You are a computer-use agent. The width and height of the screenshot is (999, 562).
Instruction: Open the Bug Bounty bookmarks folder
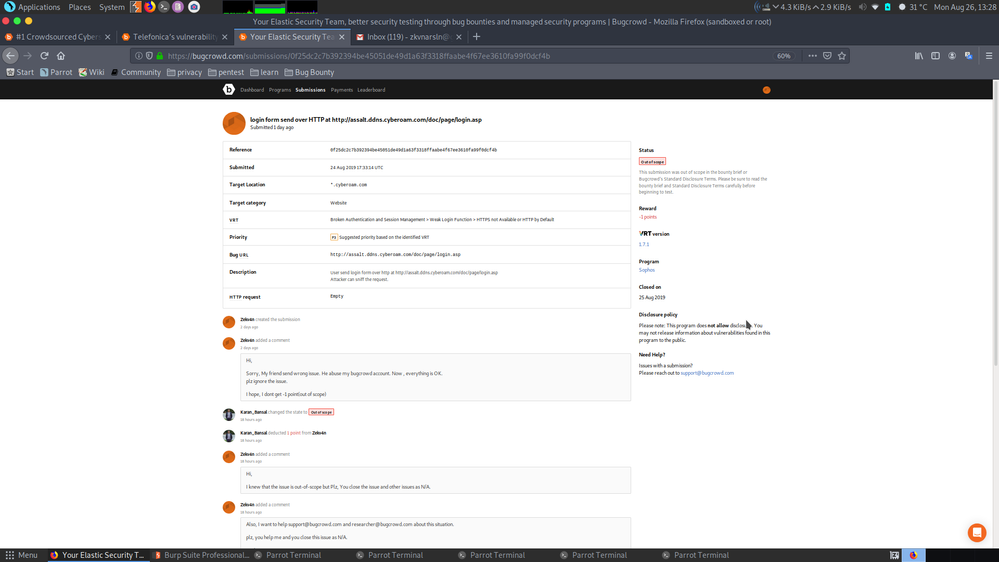coord(309,73)
